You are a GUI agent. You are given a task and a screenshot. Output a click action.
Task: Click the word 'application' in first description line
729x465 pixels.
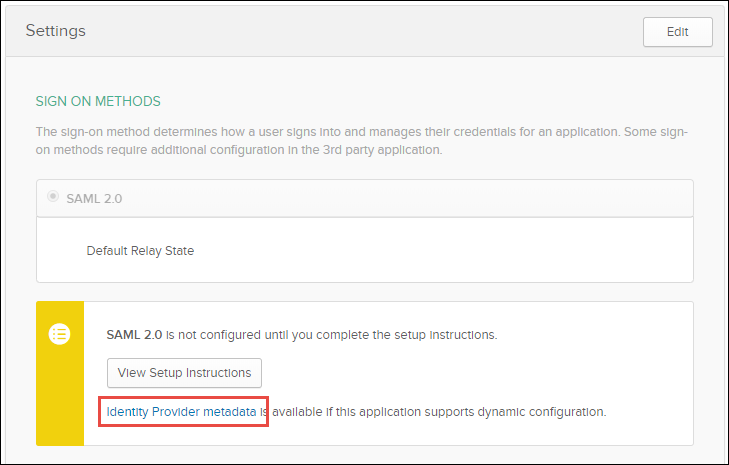(x=562, y=132)
